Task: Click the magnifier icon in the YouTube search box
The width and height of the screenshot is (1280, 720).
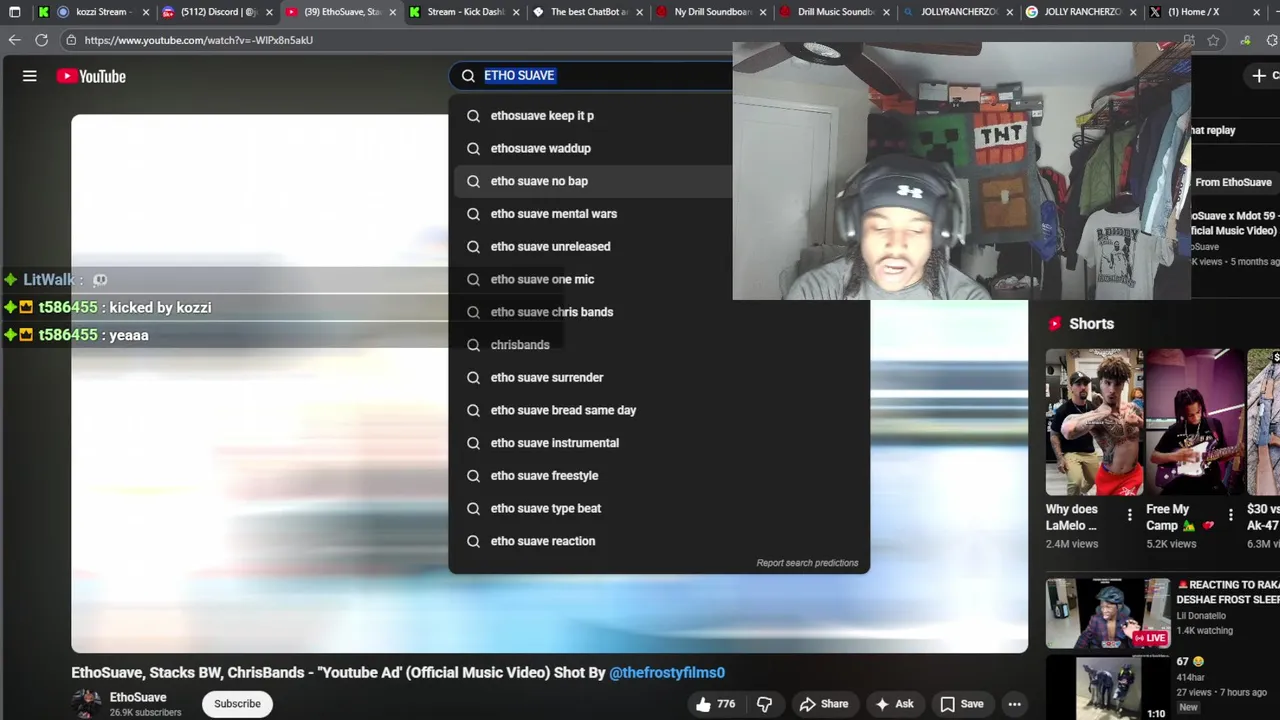Action: pyautogui.click(x=468, y=76)
